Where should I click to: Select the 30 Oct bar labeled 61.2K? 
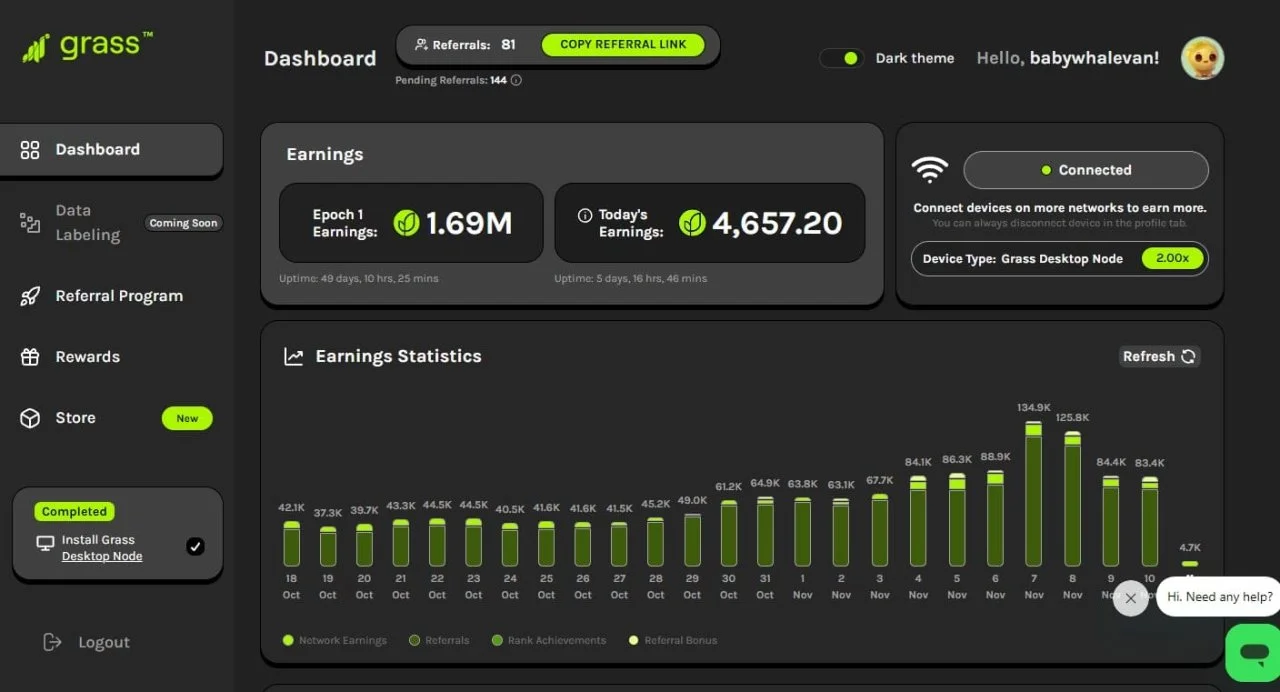point(729,534)
